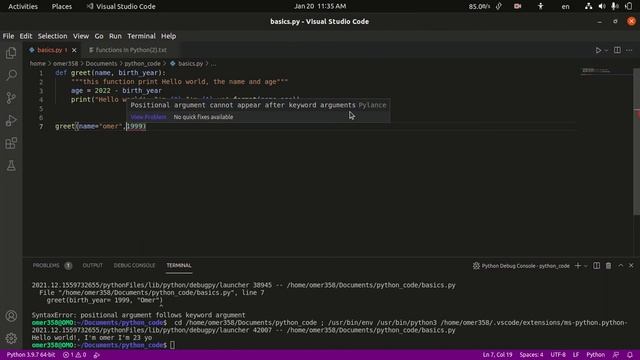Switch to Debug Console panel tab

134,265
